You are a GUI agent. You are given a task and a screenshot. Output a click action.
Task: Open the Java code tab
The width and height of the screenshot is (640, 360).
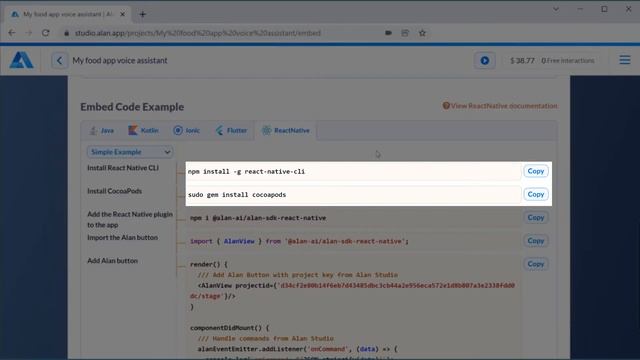coord(102,131)
